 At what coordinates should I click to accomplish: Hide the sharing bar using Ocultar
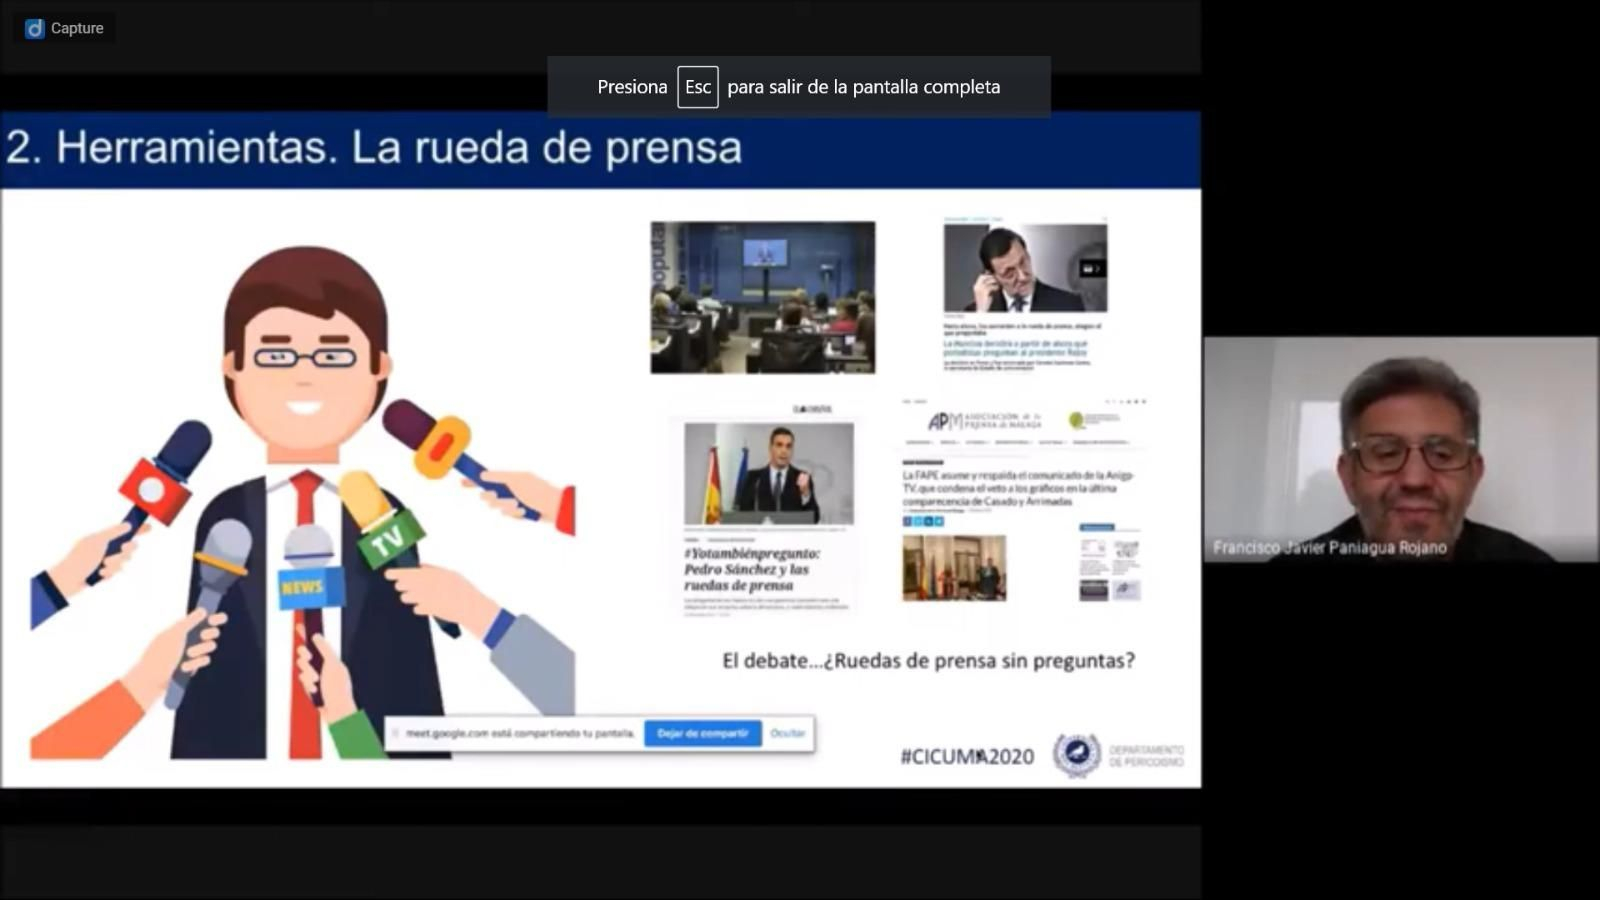pyautogui.click(x=788, y=733)
